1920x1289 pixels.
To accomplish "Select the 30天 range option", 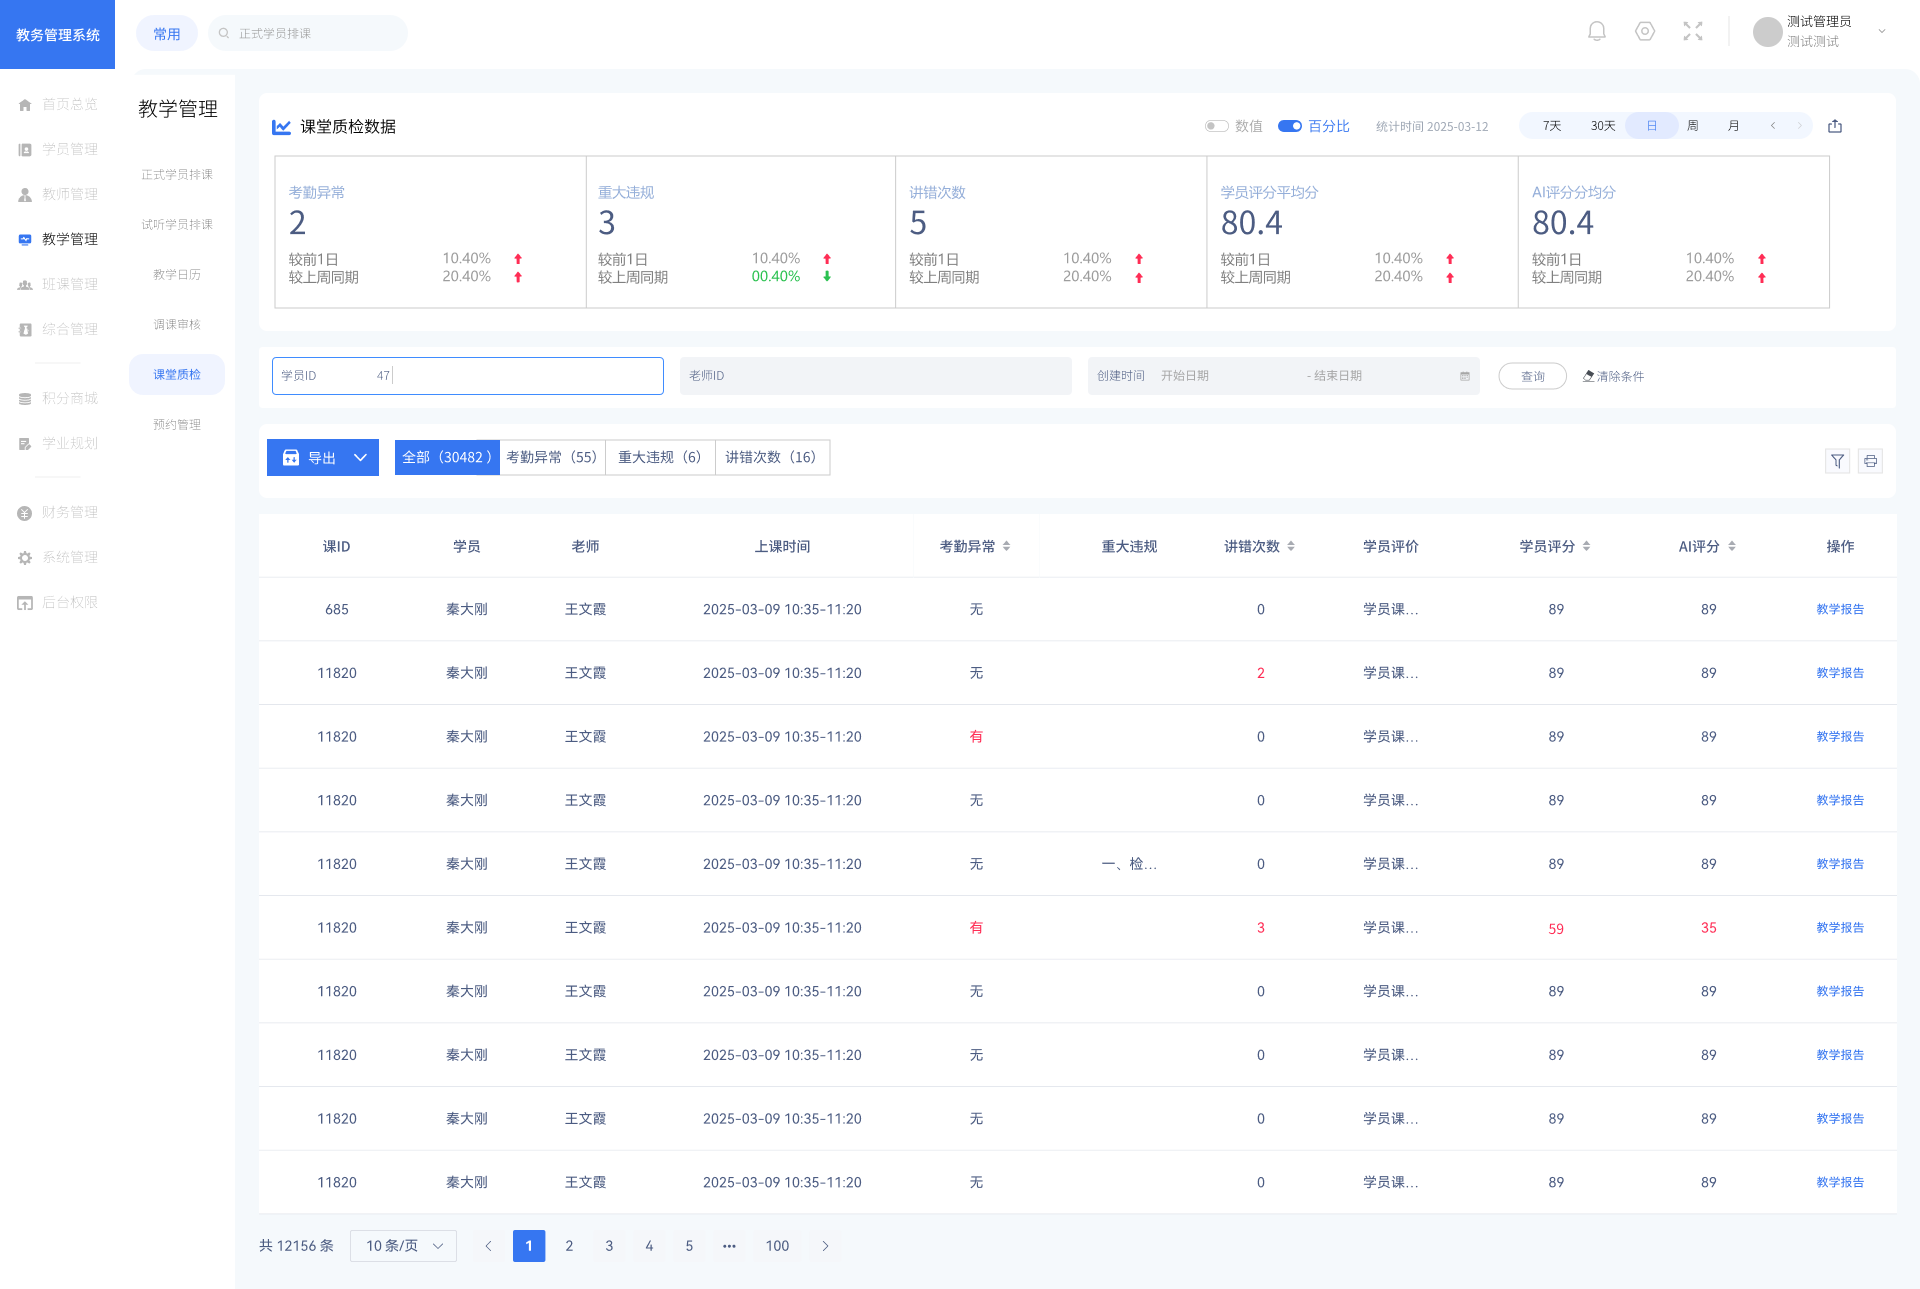I will click(1603, 126).
